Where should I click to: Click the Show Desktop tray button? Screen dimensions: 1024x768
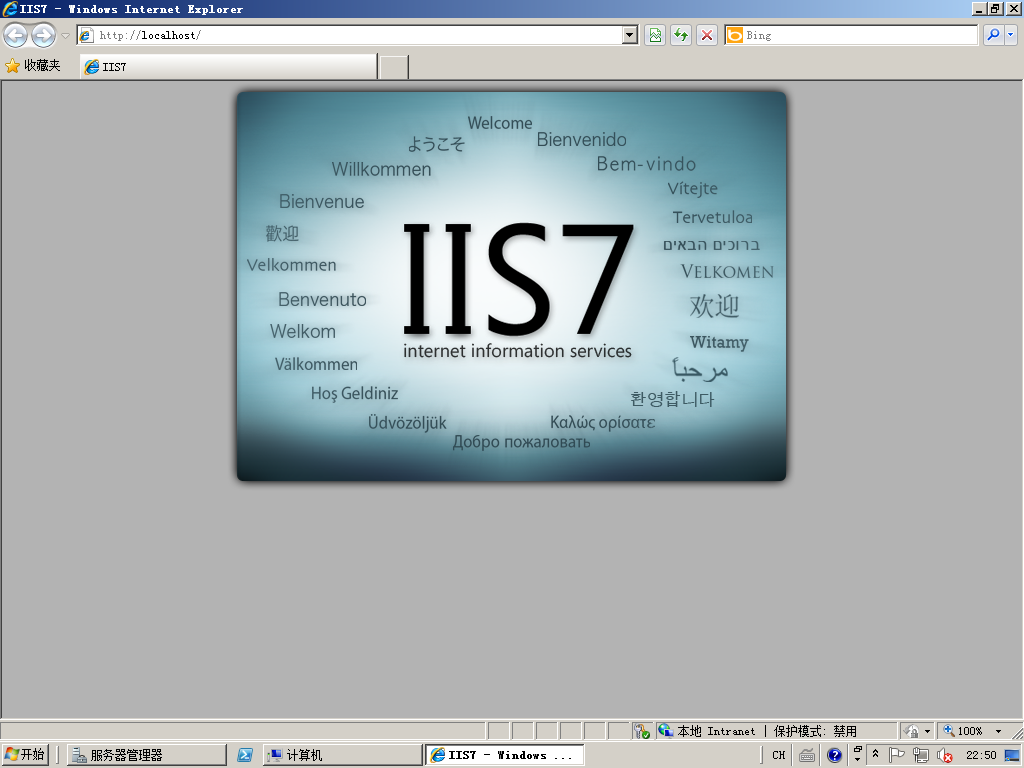(1014, 756)
